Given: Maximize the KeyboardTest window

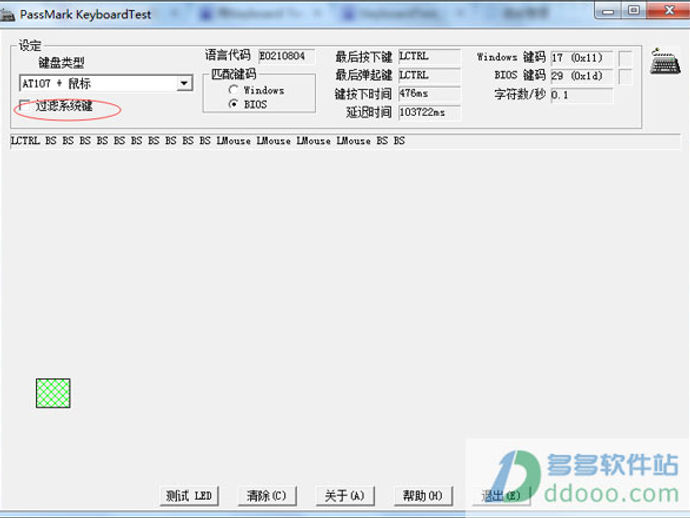Looking at the screenshot, I should point(634,11).
